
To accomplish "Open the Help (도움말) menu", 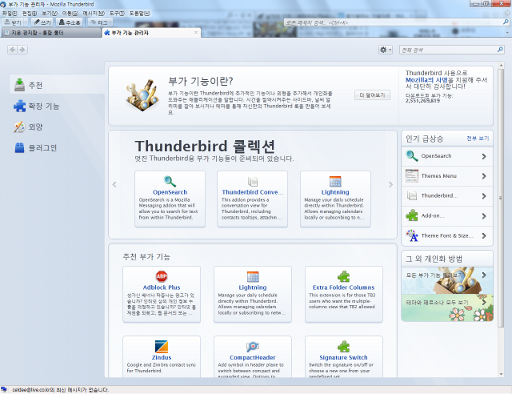I will (139, 13).
